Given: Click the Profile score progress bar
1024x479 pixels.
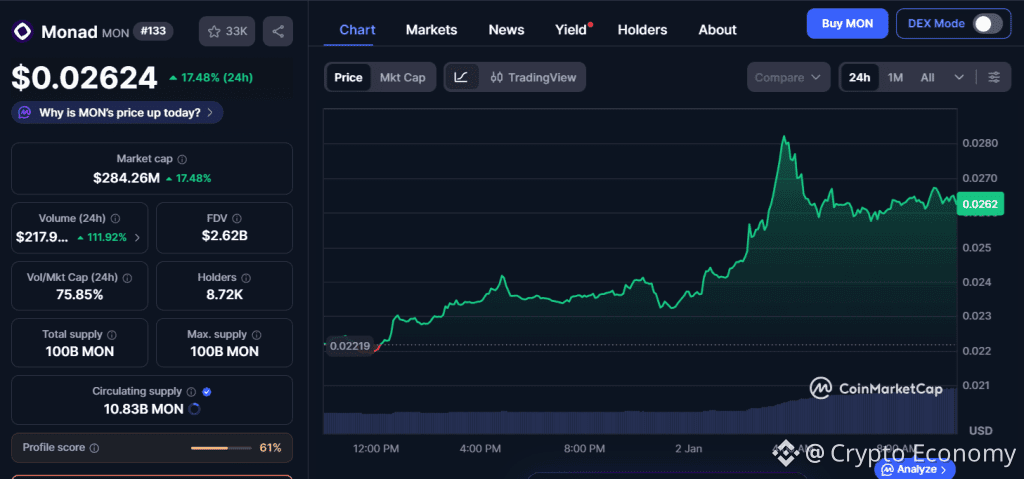Looking at the screenshot, I should [x=221, y=448].
